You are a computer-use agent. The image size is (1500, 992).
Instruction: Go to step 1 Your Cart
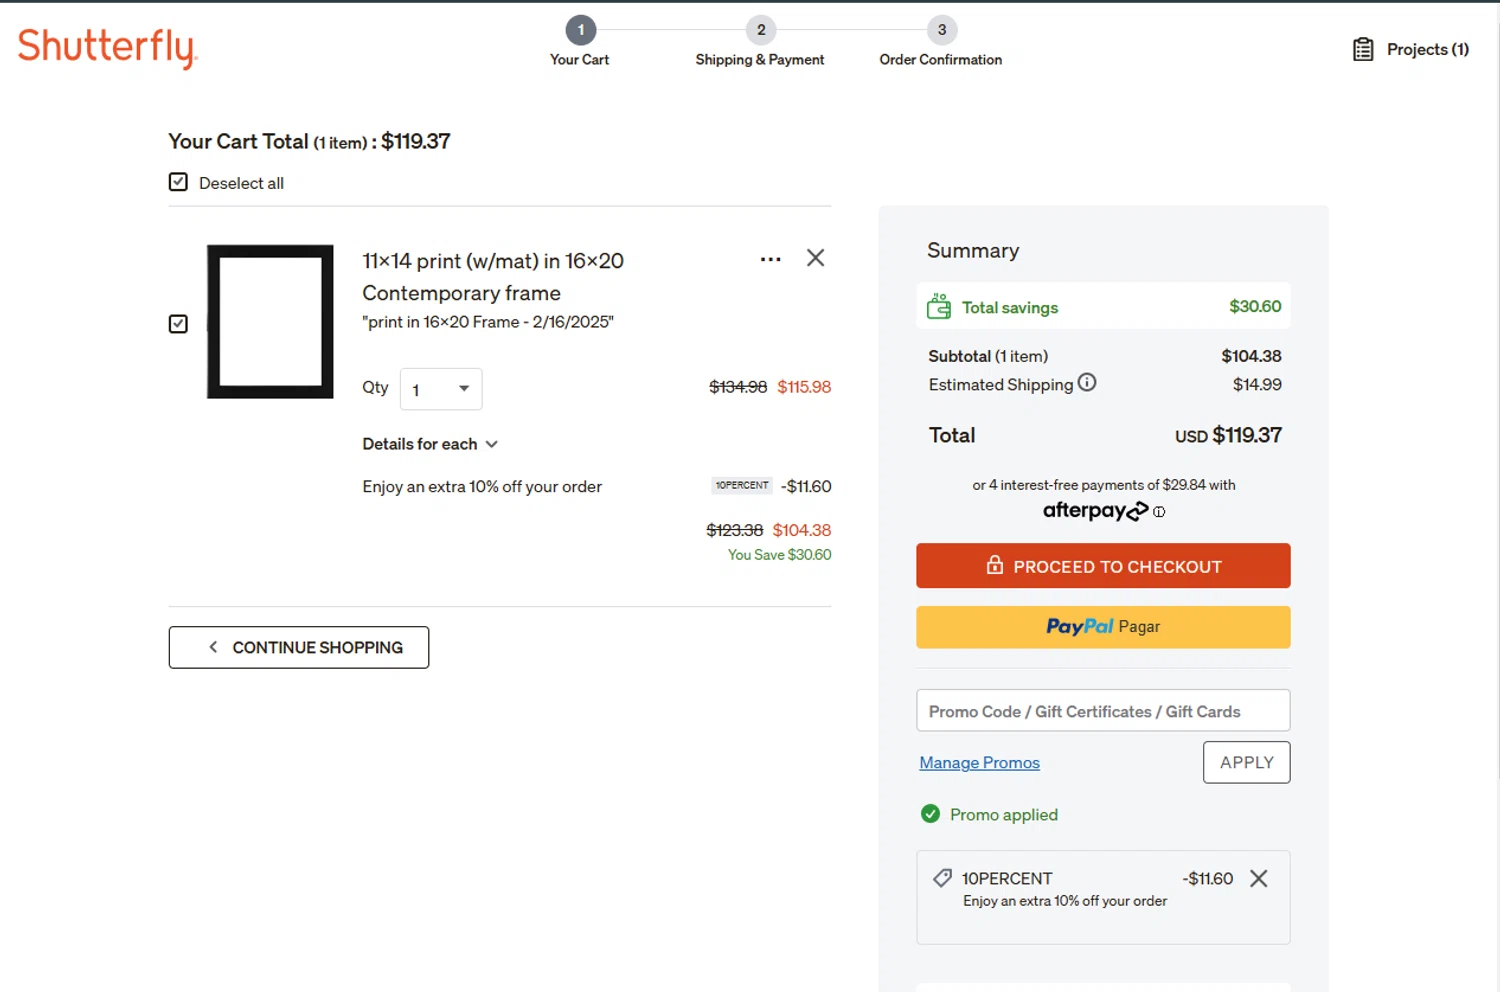[x=580, y=42]
